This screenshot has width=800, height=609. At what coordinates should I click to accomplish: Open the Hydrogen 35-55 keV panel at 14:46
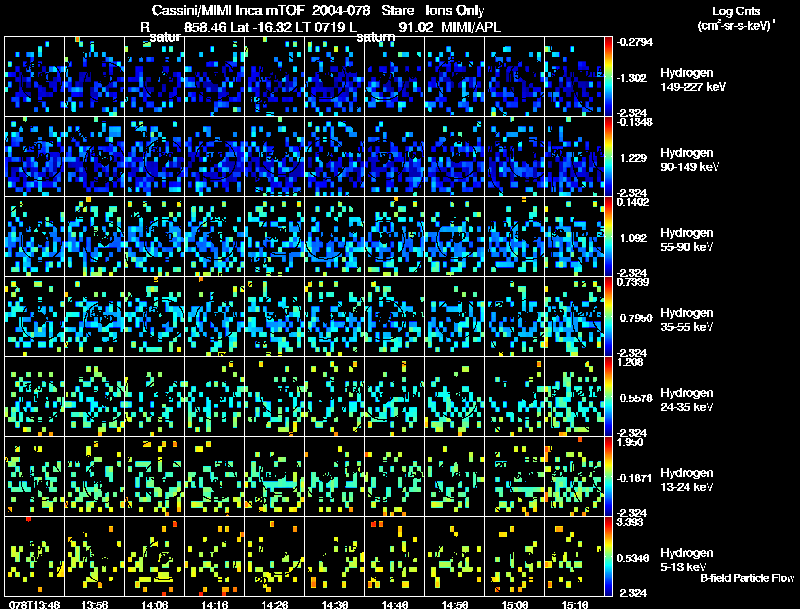coord(394,317)
